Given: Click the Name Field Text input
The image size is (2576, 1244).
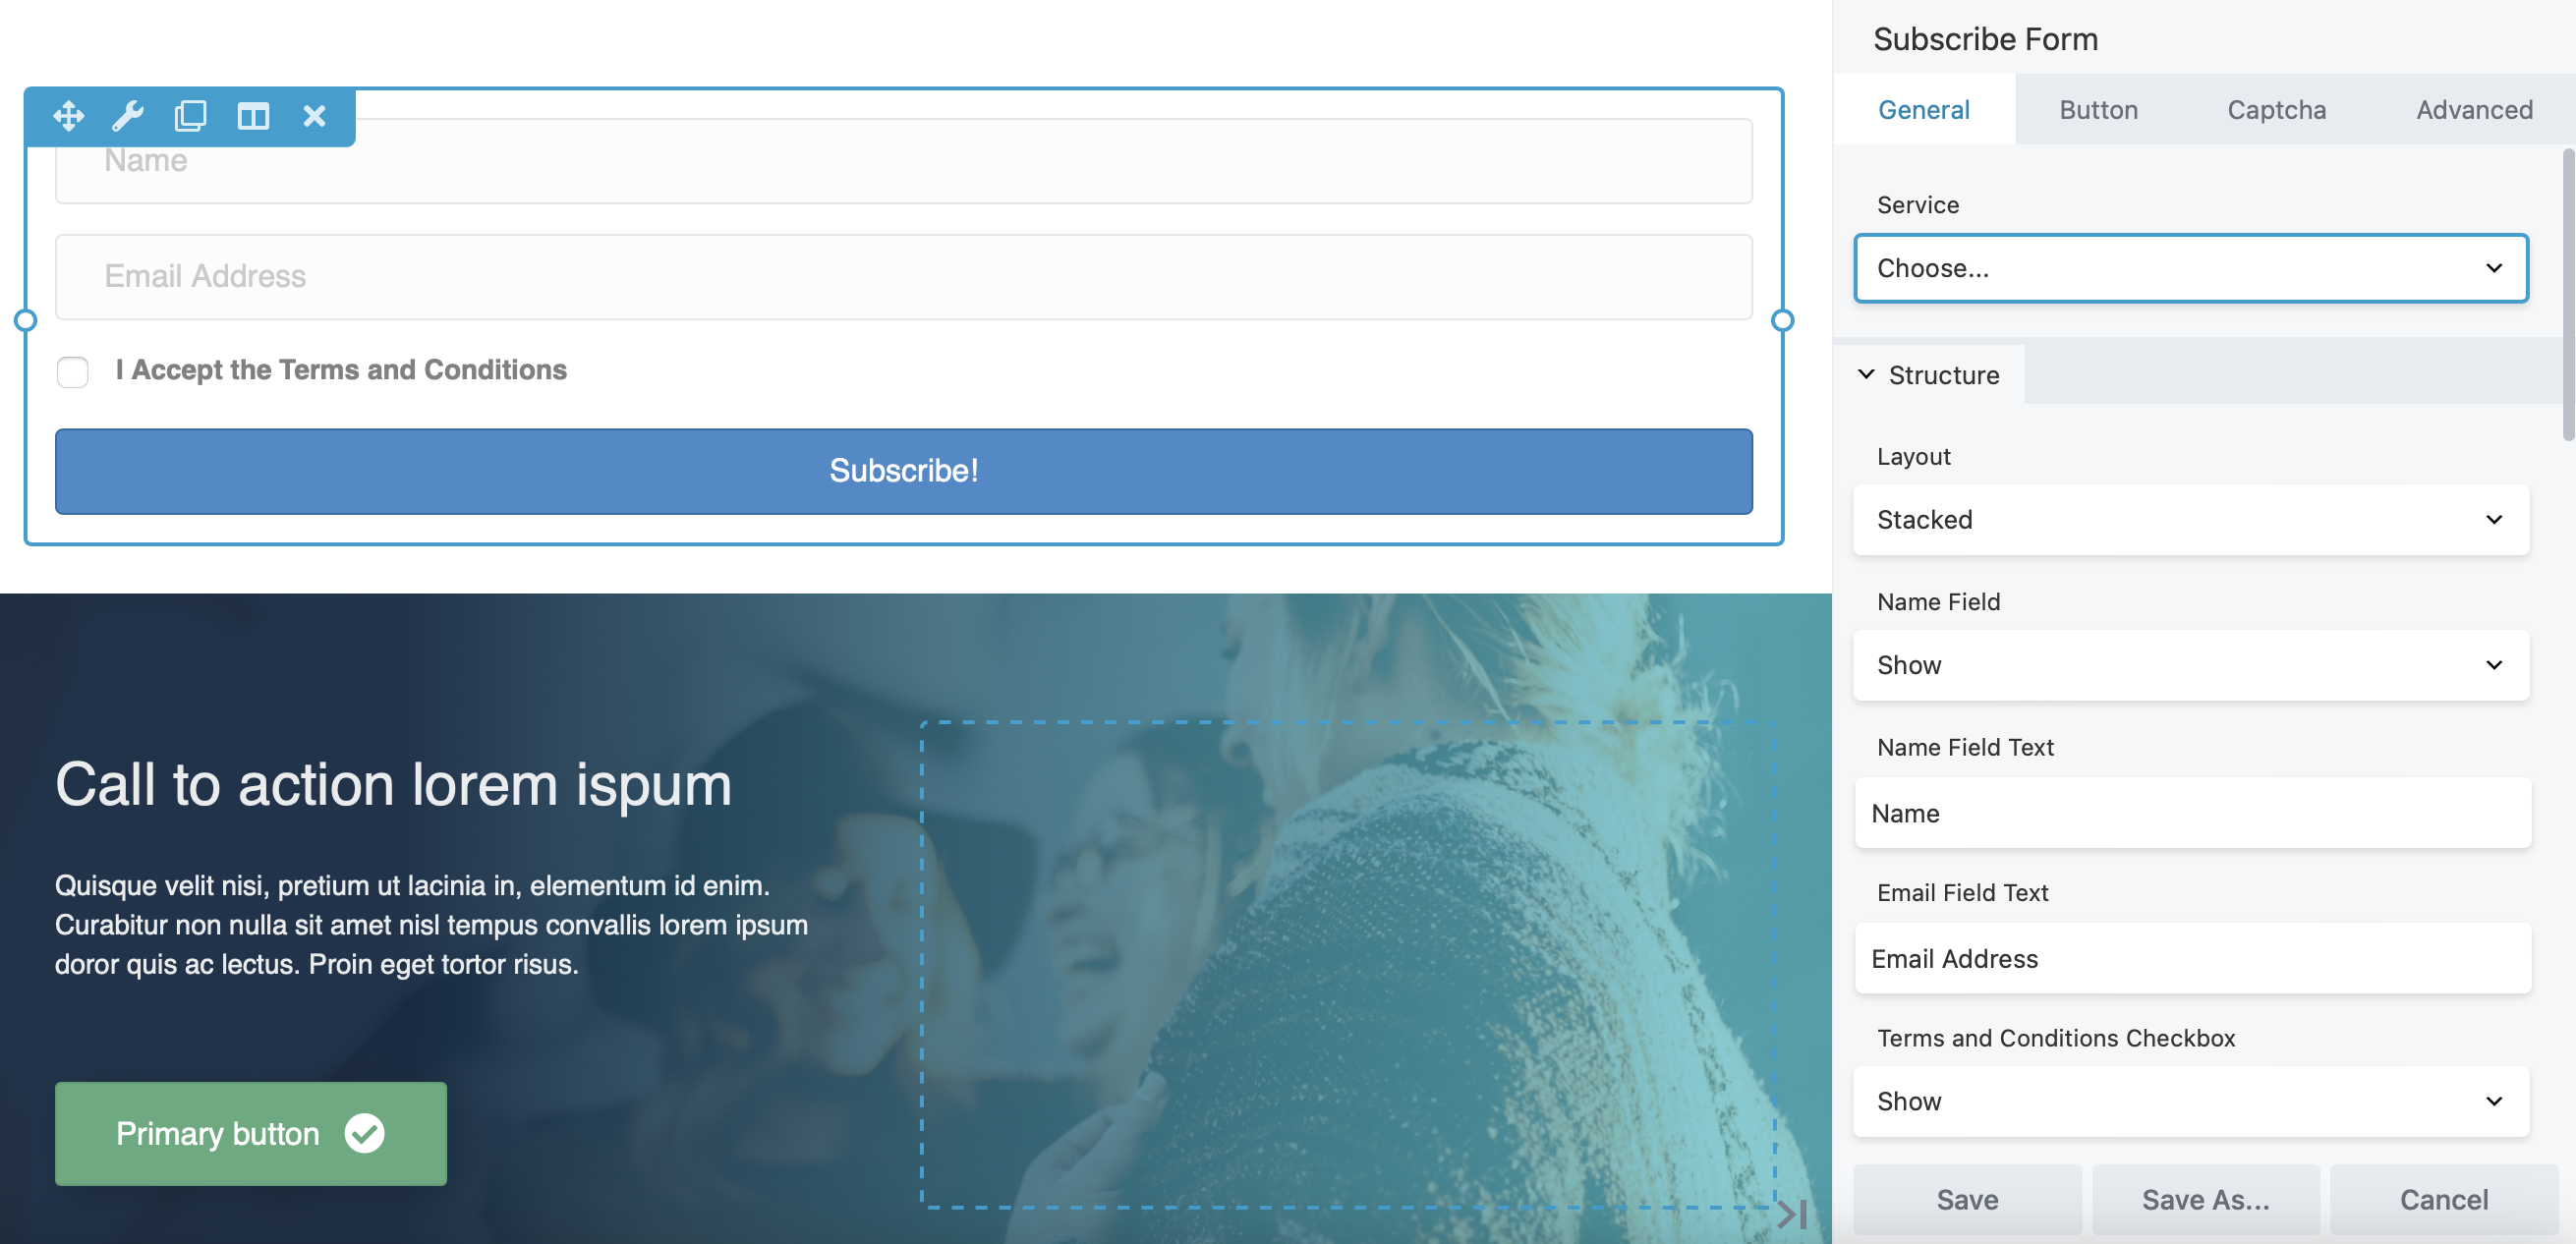Looking at the screenshot, I should pos(2192,812).
